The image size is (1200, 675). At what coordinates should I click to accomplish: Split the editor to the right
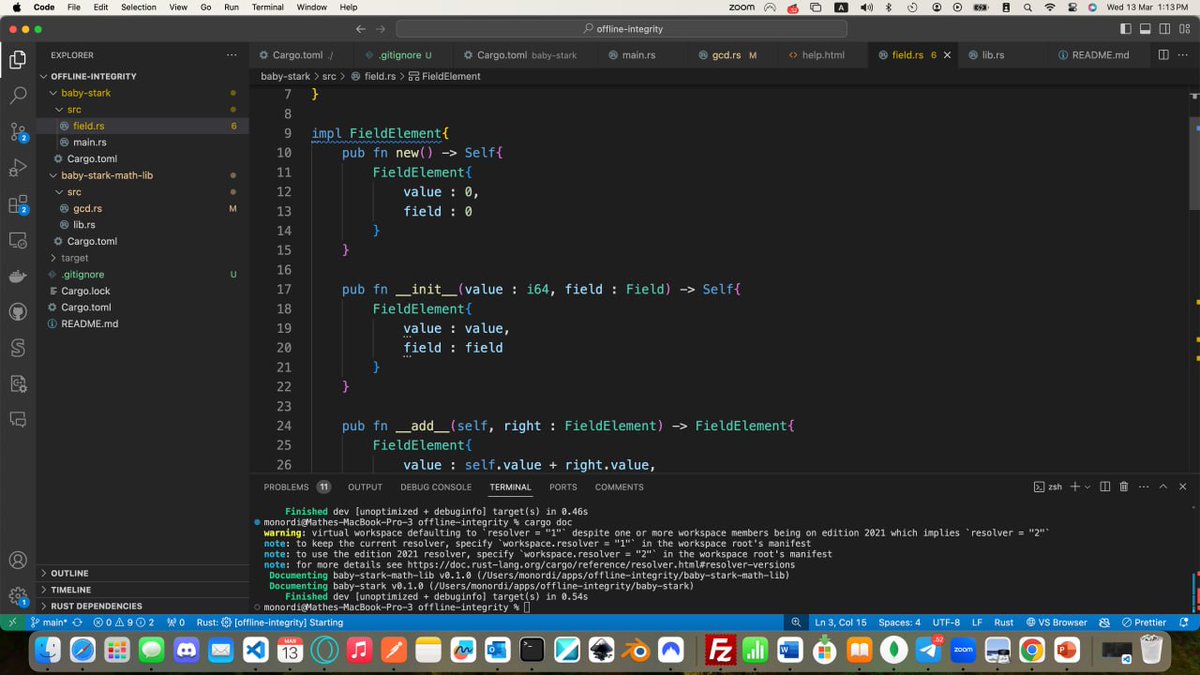pos(1165,55)
